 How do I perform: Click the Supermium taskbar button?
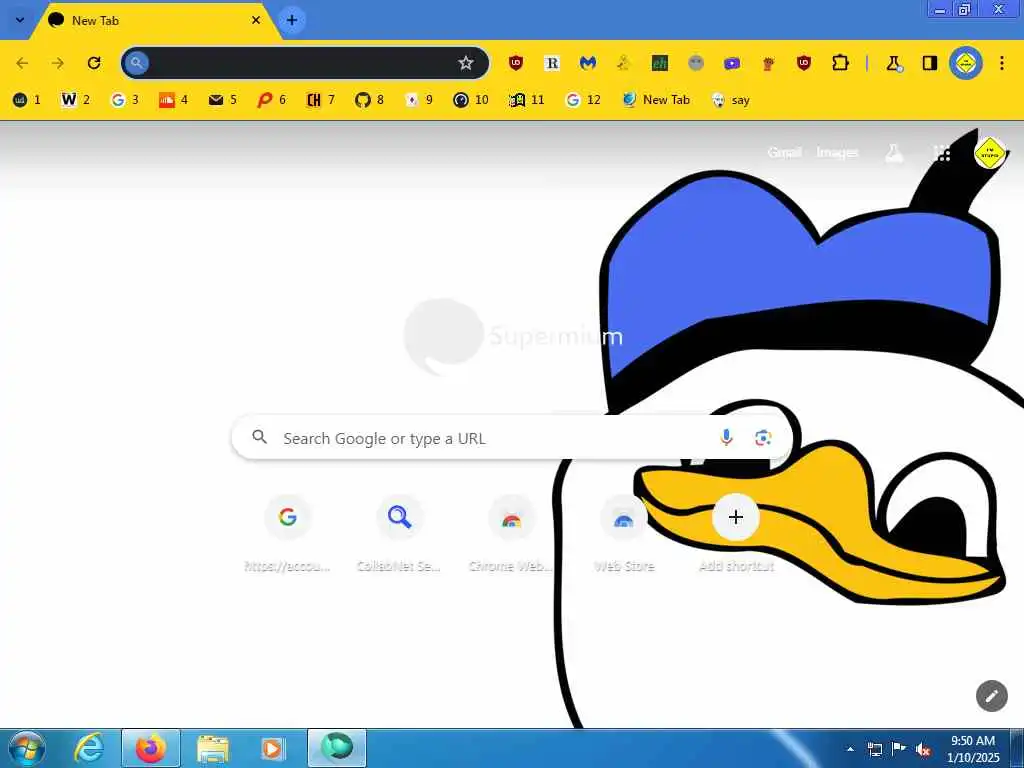337,748
